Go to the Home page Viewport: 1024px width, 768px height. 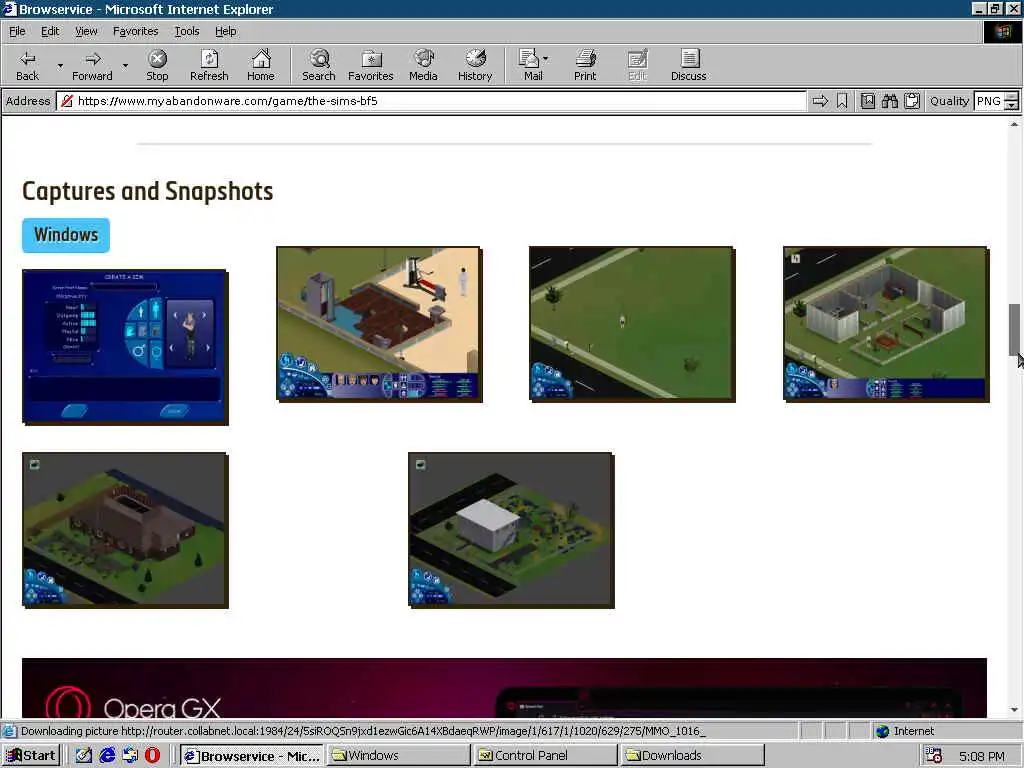261,65
